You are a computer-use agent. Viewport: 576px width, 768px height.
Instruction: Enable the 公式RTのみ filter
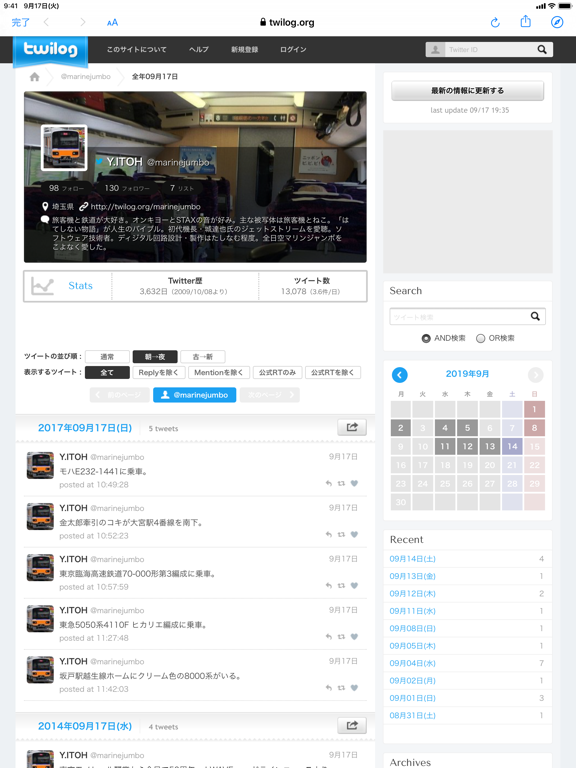277,372
